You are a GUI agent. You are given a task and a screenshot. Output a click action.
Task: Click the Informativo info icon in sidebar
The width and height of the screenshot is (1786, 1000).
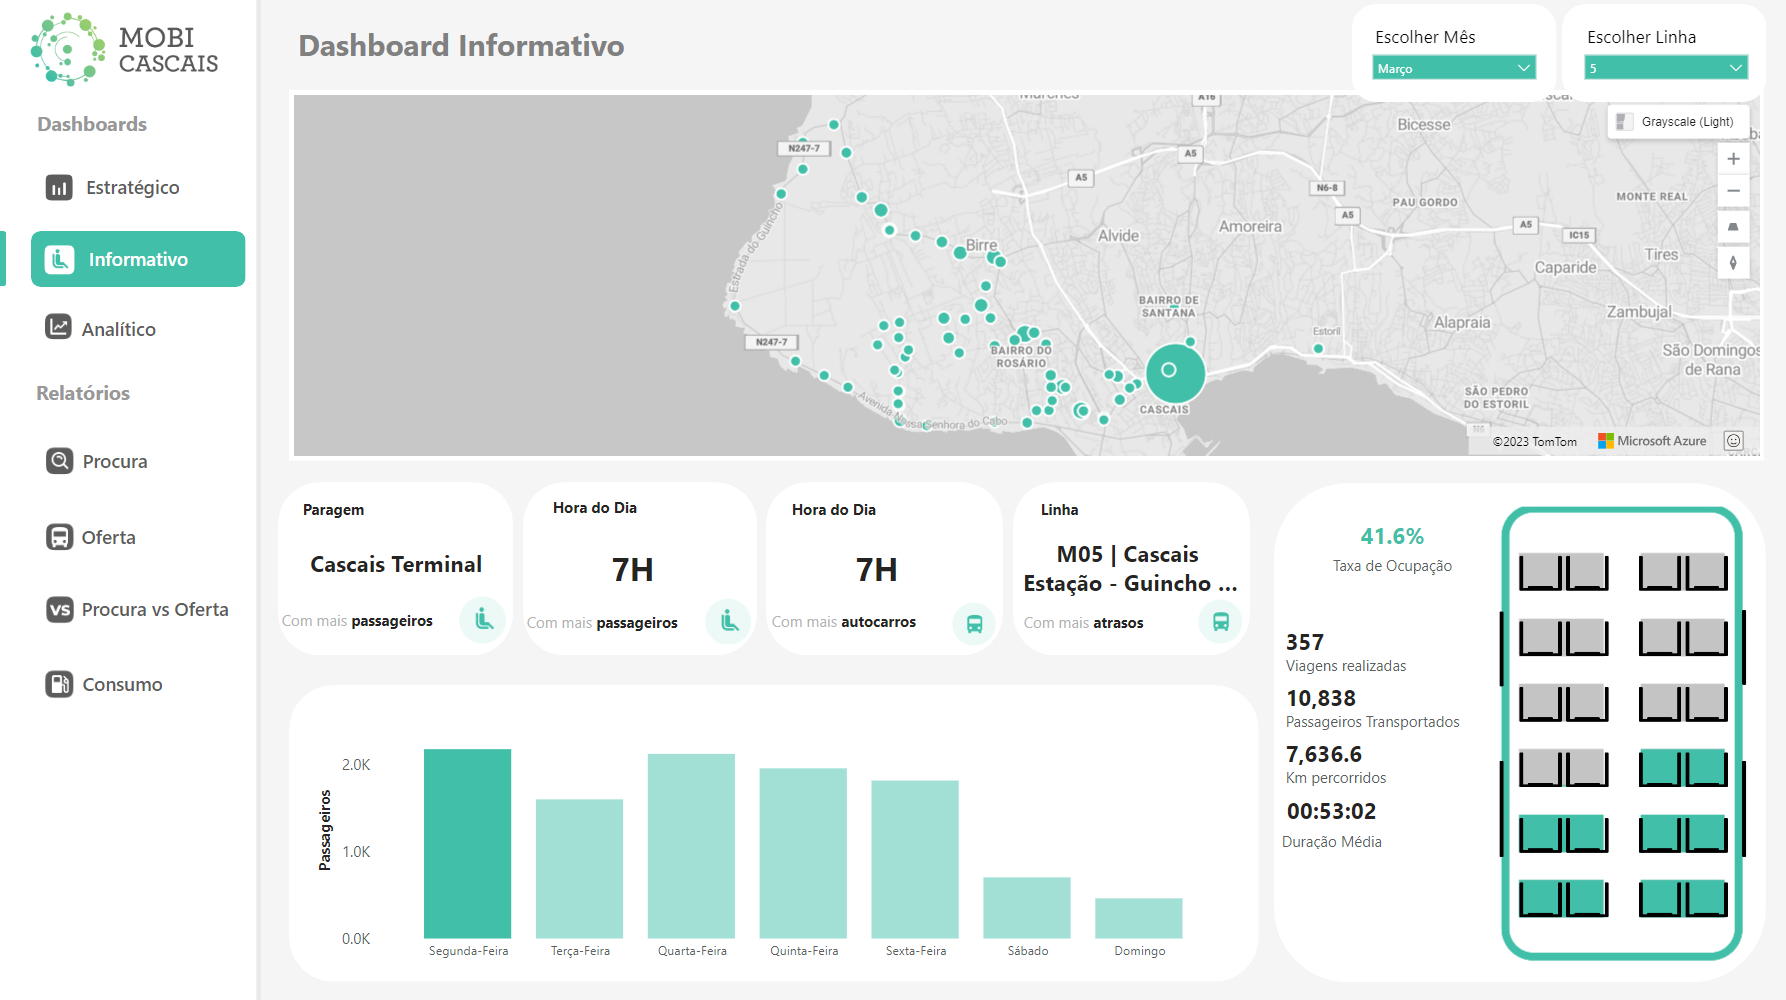click(61, 259)
